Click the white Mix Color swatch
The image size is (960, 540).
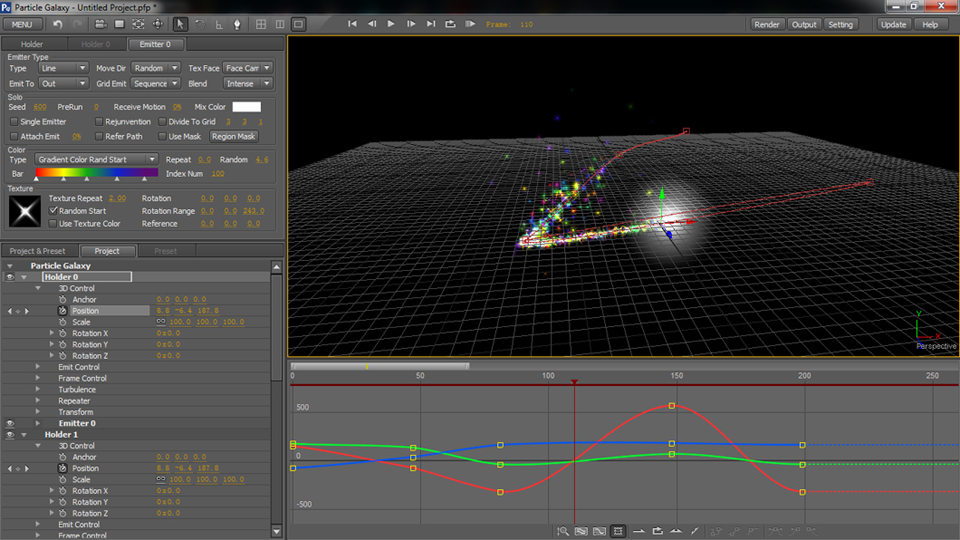(x=247, y=107)
